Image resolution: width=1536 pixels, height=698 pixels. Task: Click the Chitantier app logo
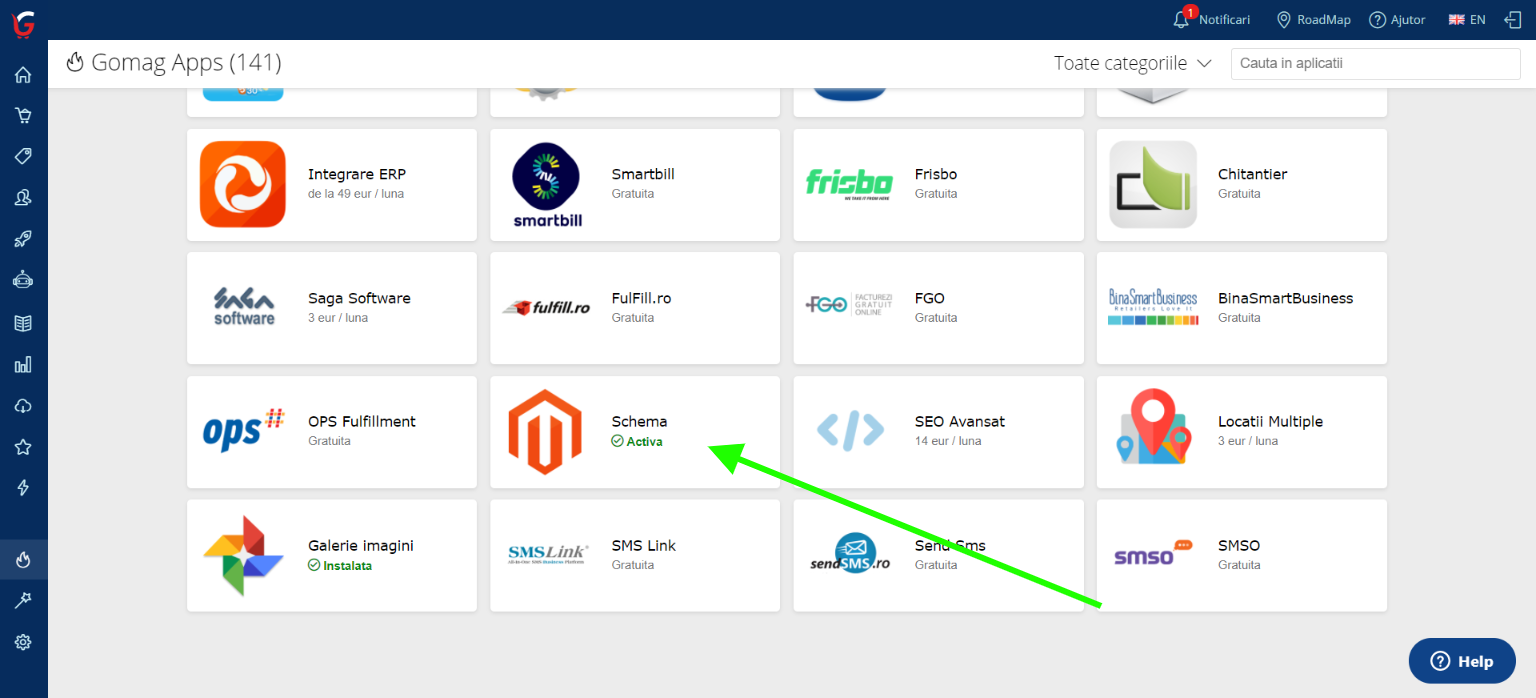[x=1153, y=184]
